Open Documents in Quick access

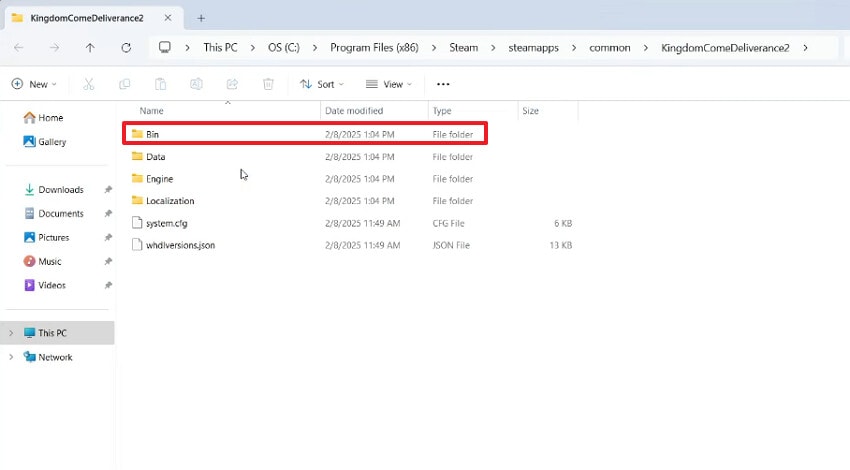point(54,214)
